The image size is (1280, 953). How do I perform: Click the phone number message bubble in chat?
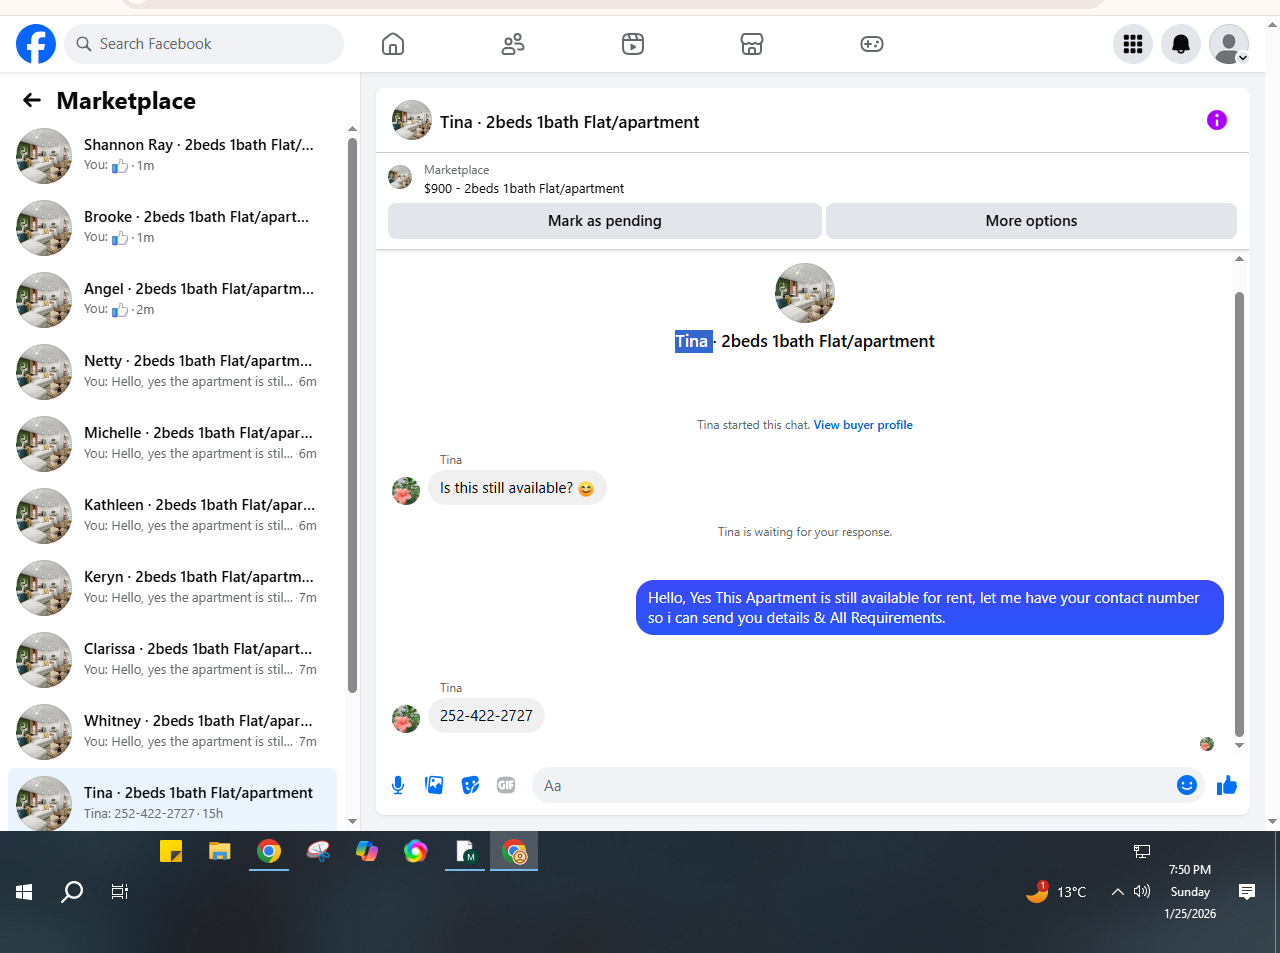(x=486, y=716)
